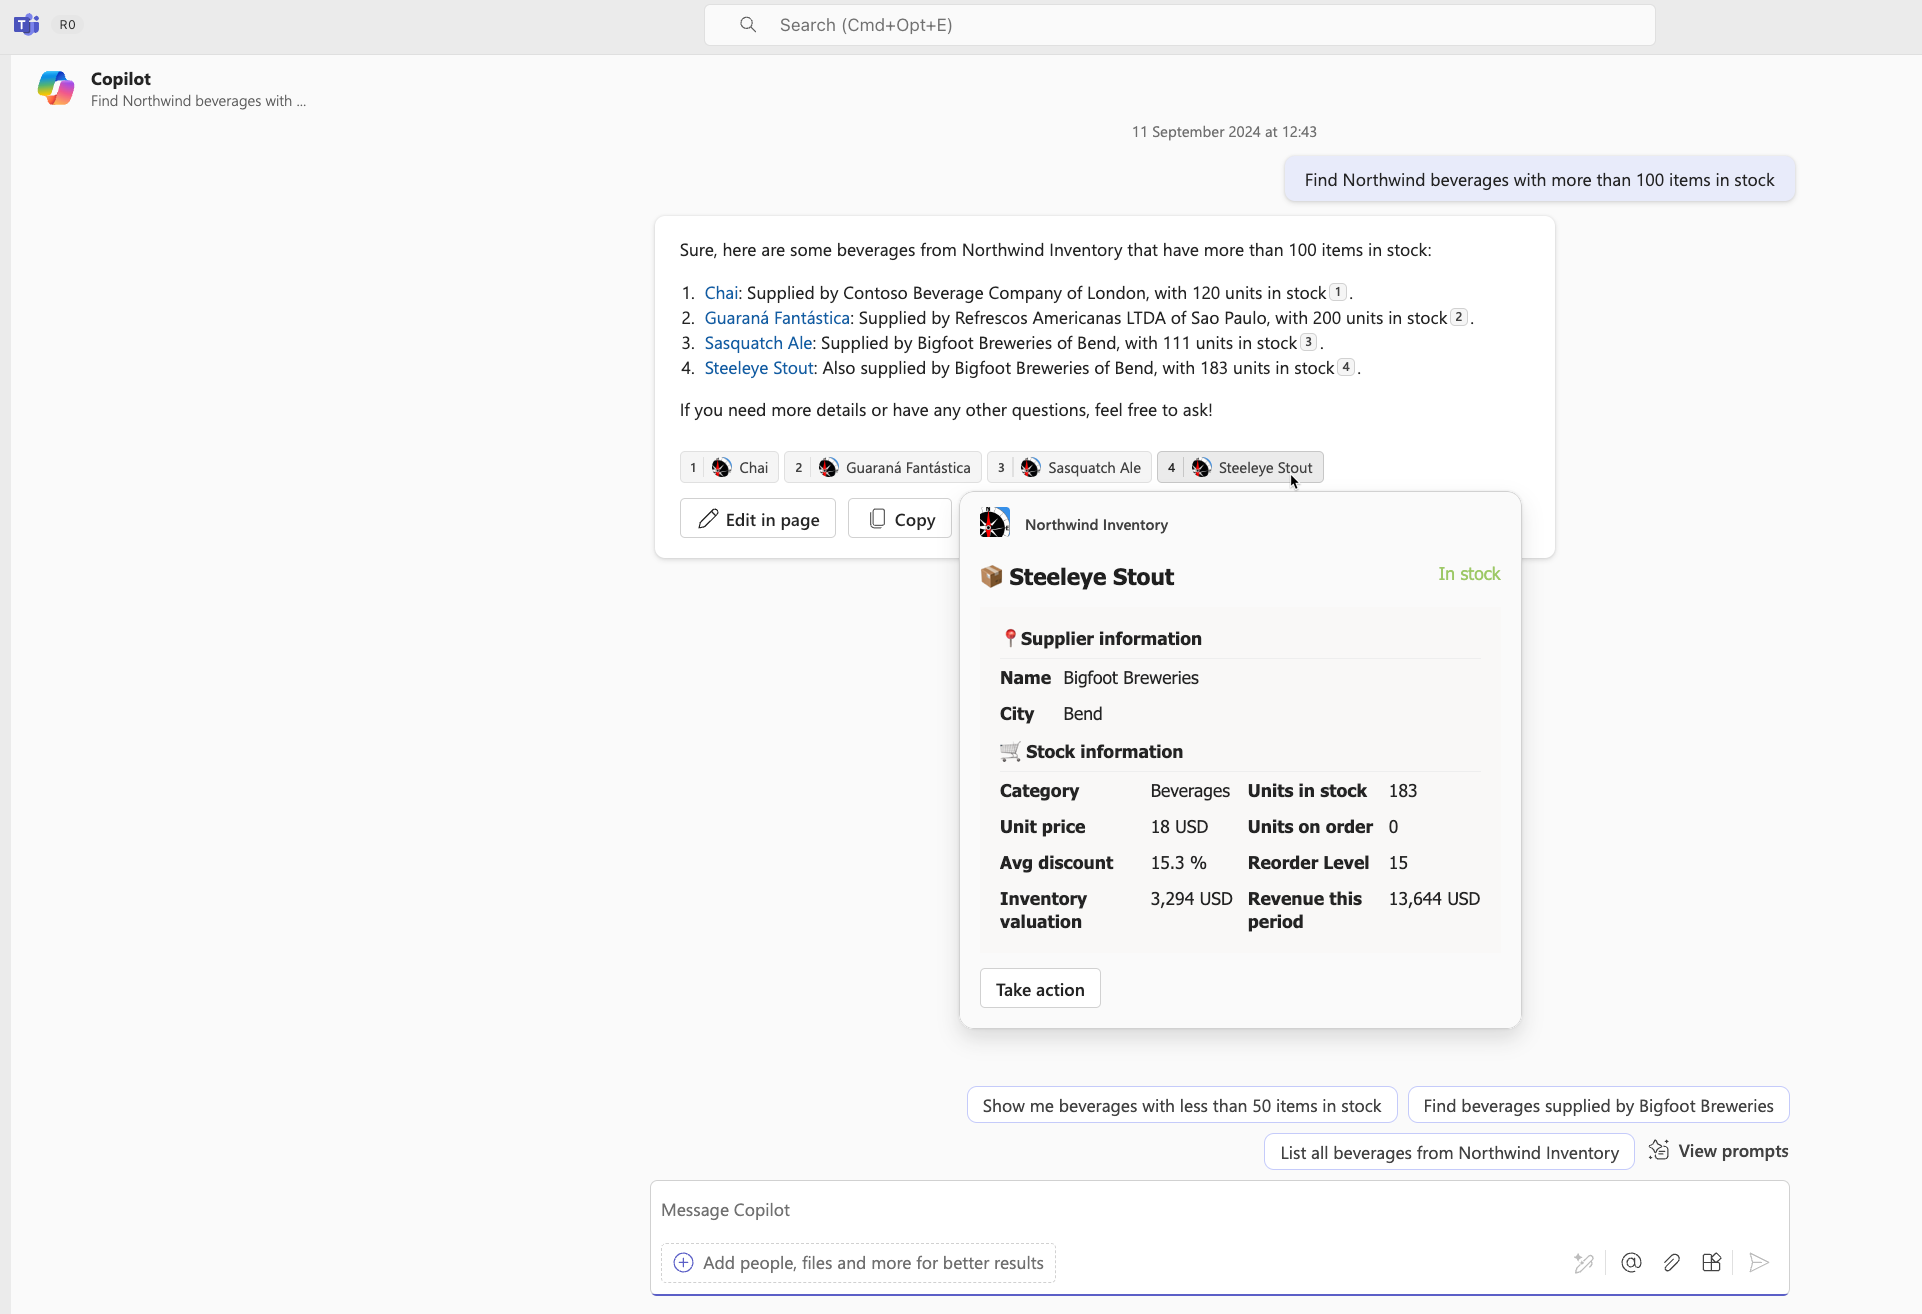Select the '3,294 USD' inventory valuation value
The image size is (1922, 1314).
[x=1191, y=899]
